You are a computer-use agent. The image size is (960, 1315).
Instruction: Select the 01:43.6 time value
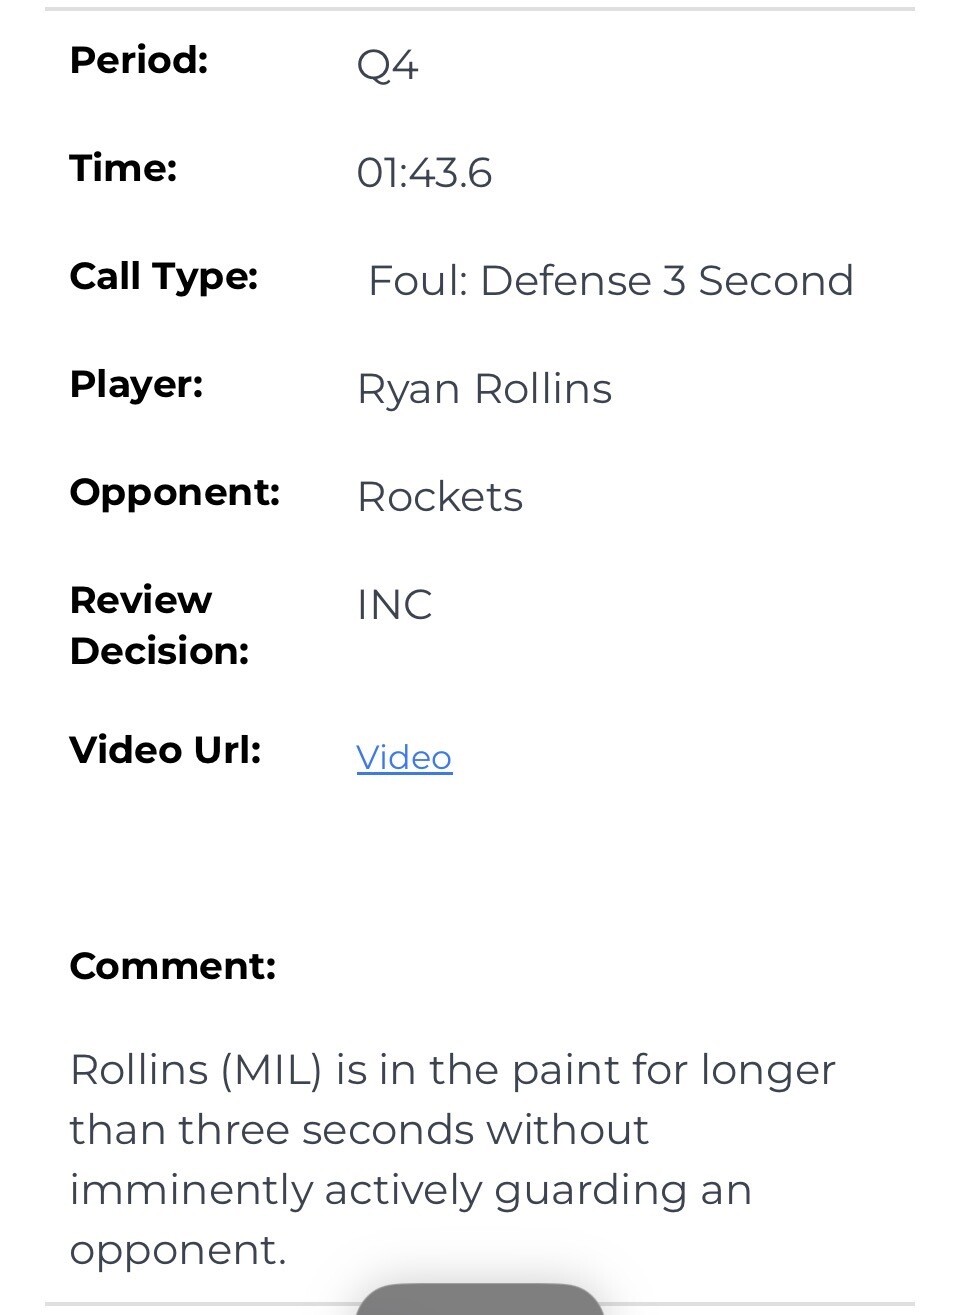click(x=424, y=173)
